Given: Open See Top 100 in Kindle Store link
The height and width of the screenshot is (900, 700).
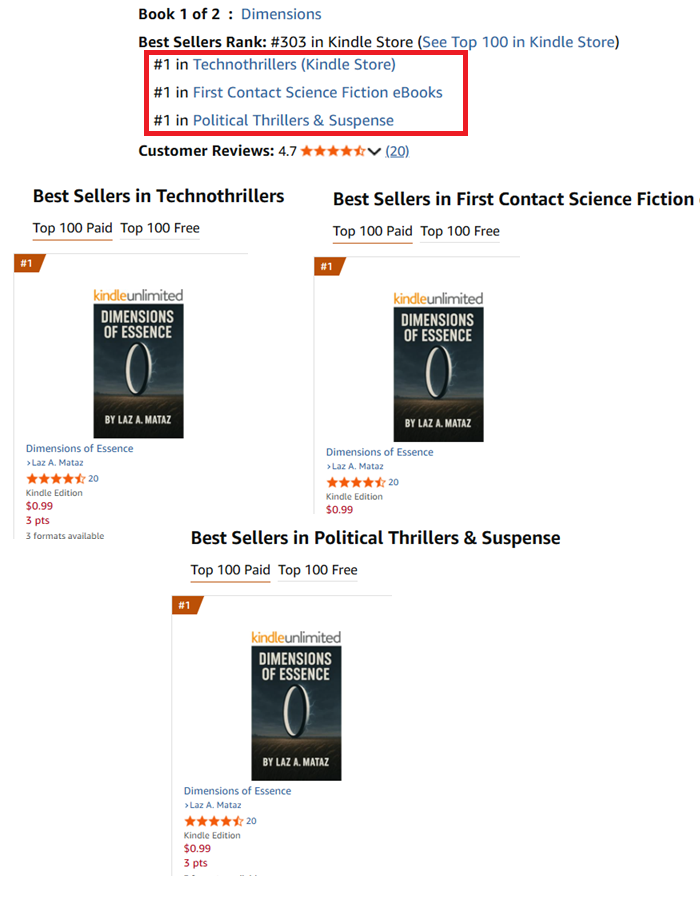Looking at the screenshot, I should coord(519,42).
